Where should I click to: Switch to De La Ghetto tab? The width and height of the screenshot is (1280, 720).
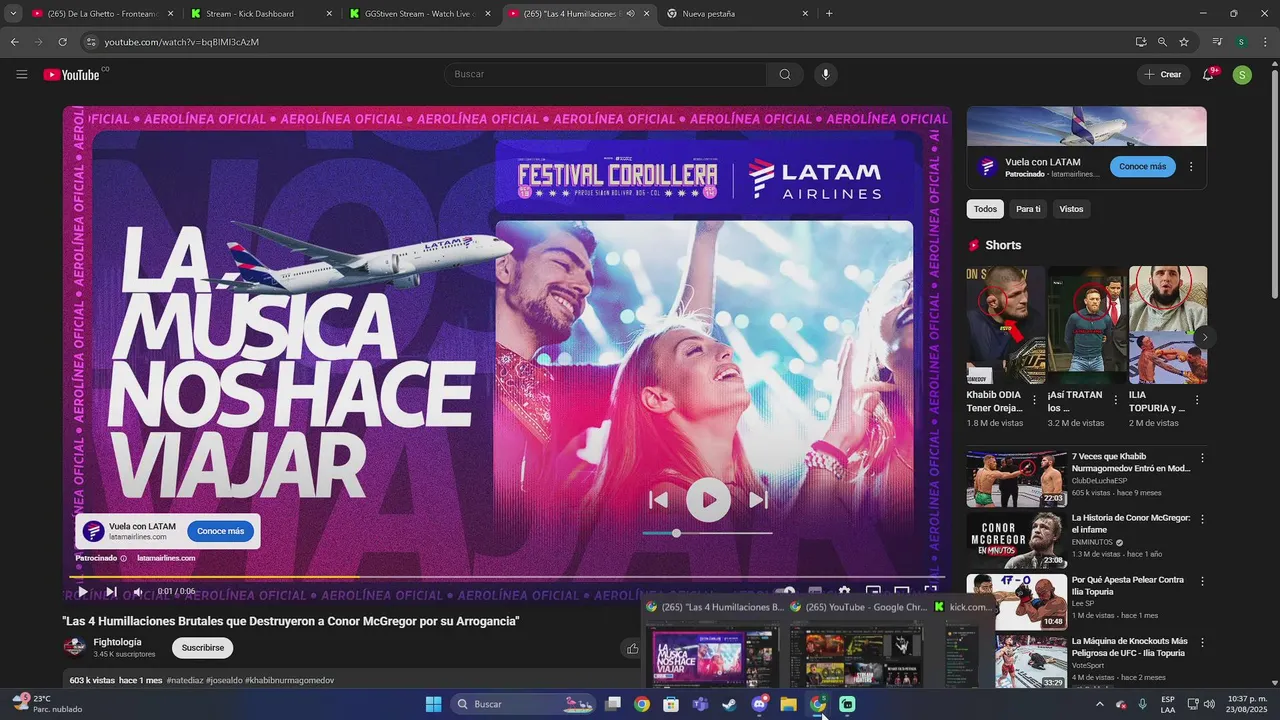[x=102, y=14]
